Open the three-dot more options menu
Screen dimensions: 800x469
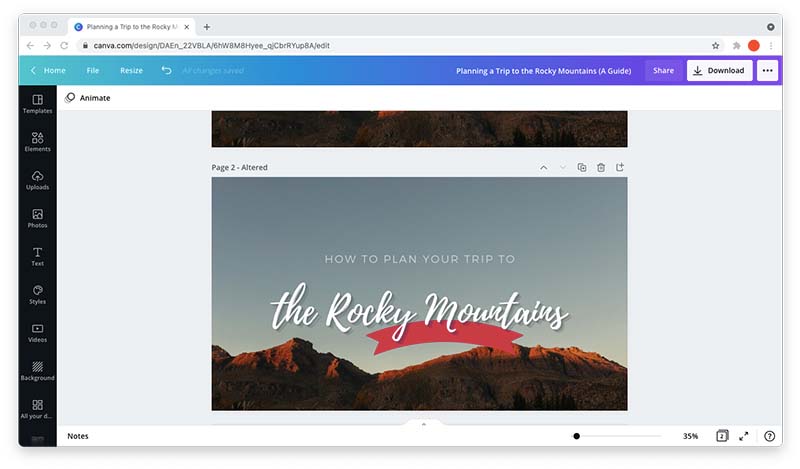point(767,70)
